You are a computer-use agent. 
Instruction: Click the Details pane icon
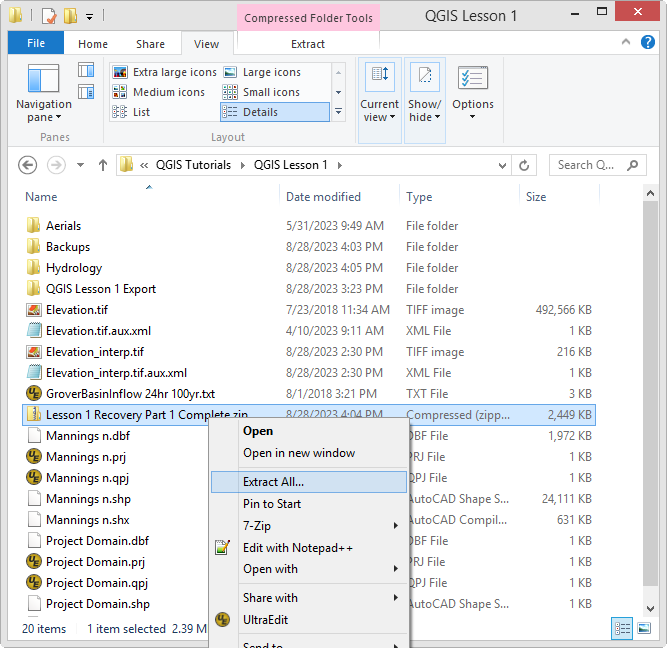[86, 92]
